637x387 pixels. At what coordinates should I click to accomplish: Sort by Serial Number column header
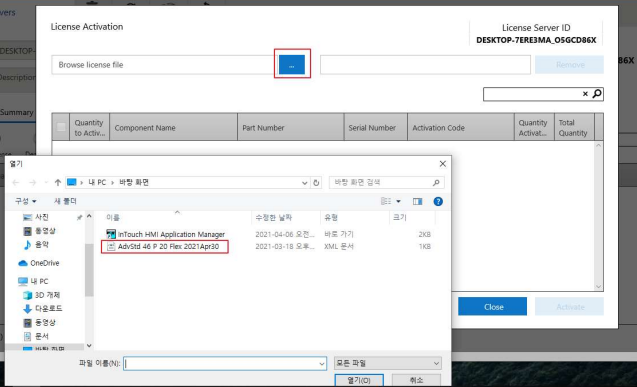pos(376,128)
